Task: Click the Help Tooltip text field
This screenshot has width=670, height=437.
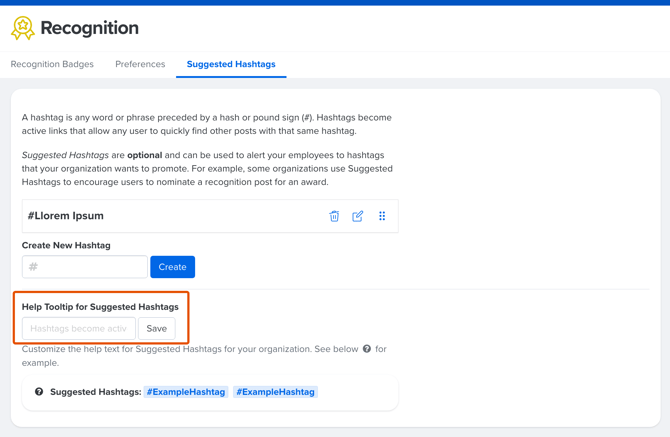Action: pos(79,328)
